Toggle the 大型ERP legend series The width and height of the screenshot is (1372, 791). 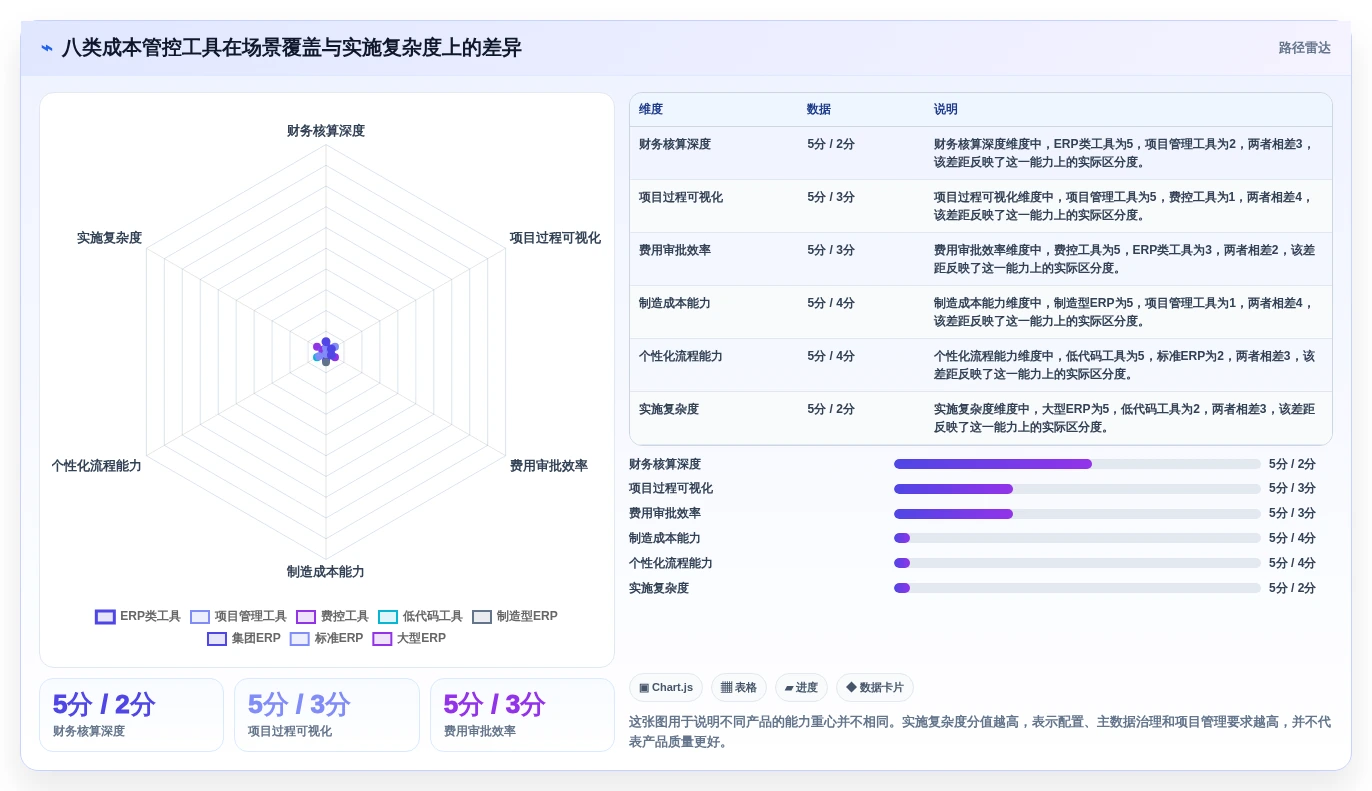(x=409, y=638)
